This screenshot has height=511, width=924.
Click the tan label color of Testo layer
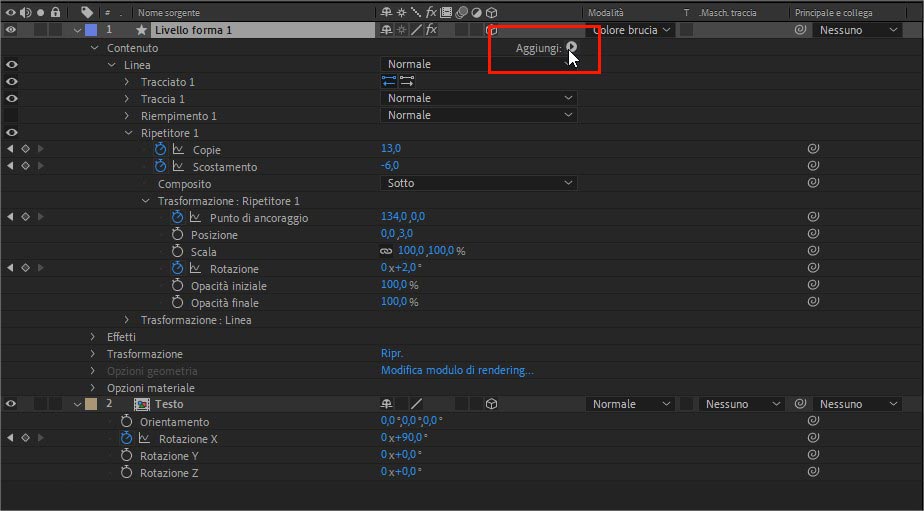click(x=91, y=404)
